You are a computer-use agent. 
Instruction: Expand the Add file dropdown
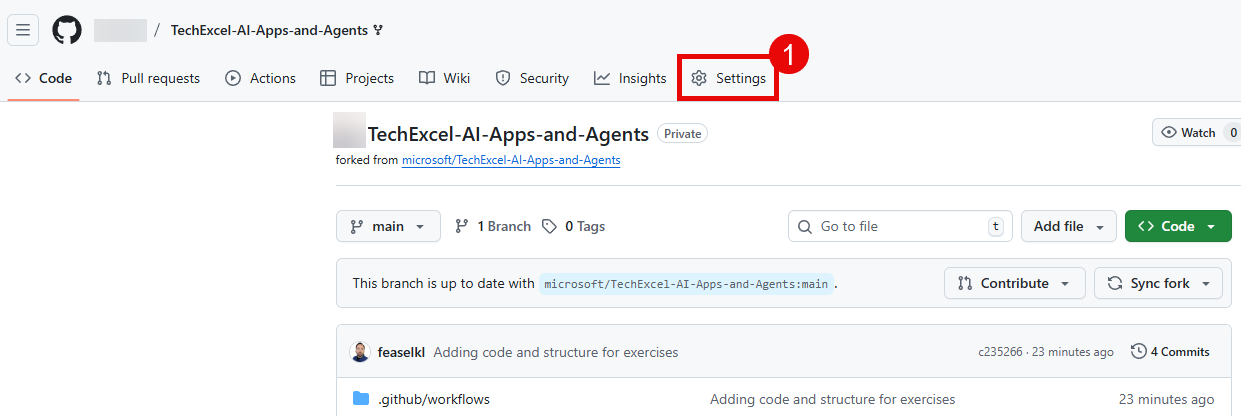(x=1068, y=226)
